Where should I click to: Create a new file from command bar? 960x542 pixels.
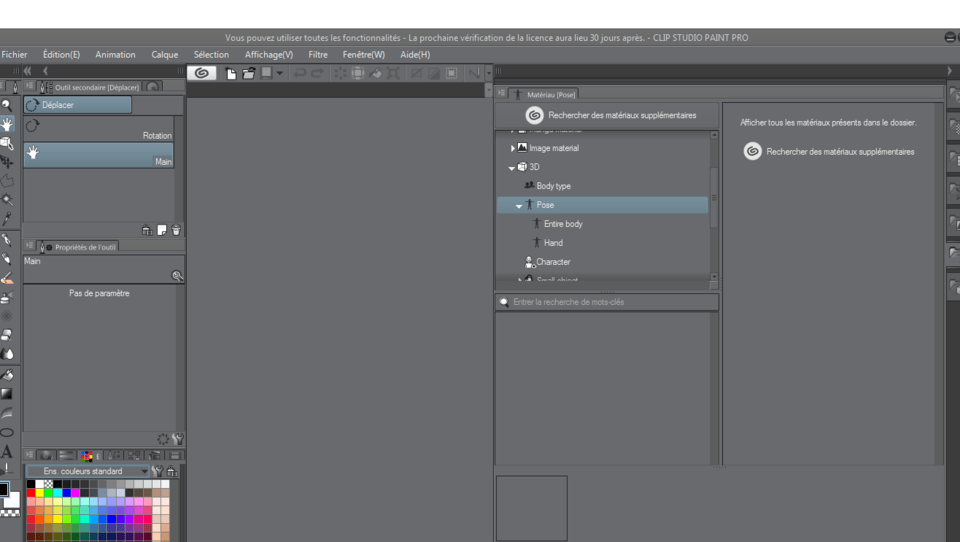231,73
